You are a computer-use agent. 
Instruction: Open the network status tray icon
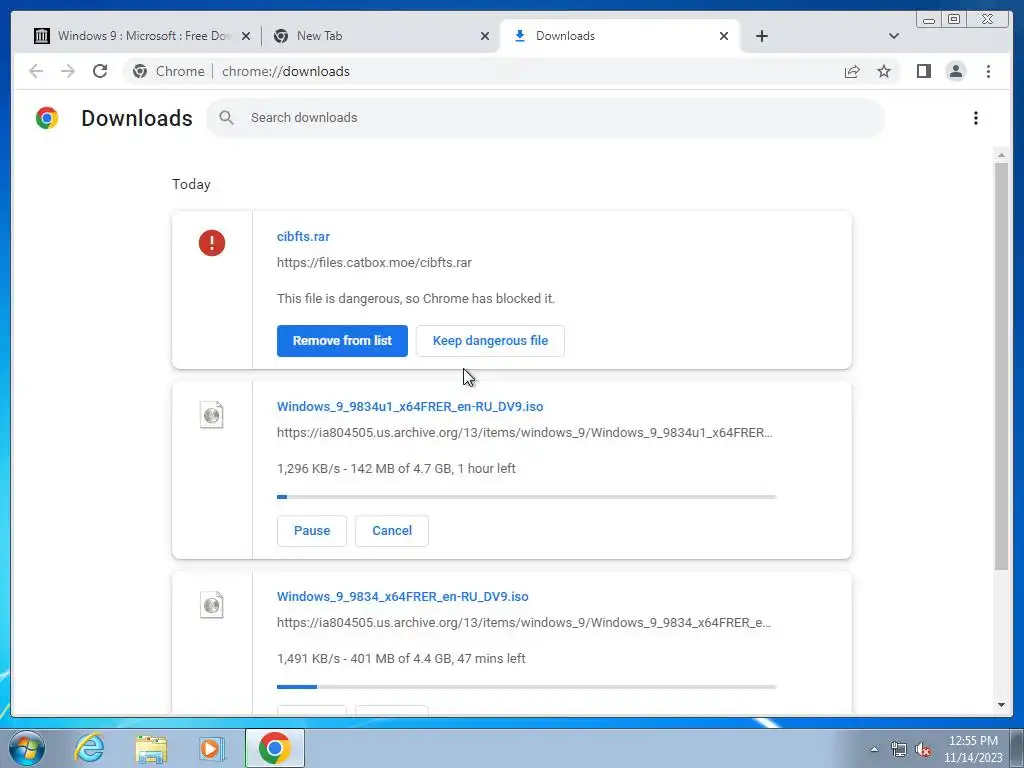pos(899,749)
